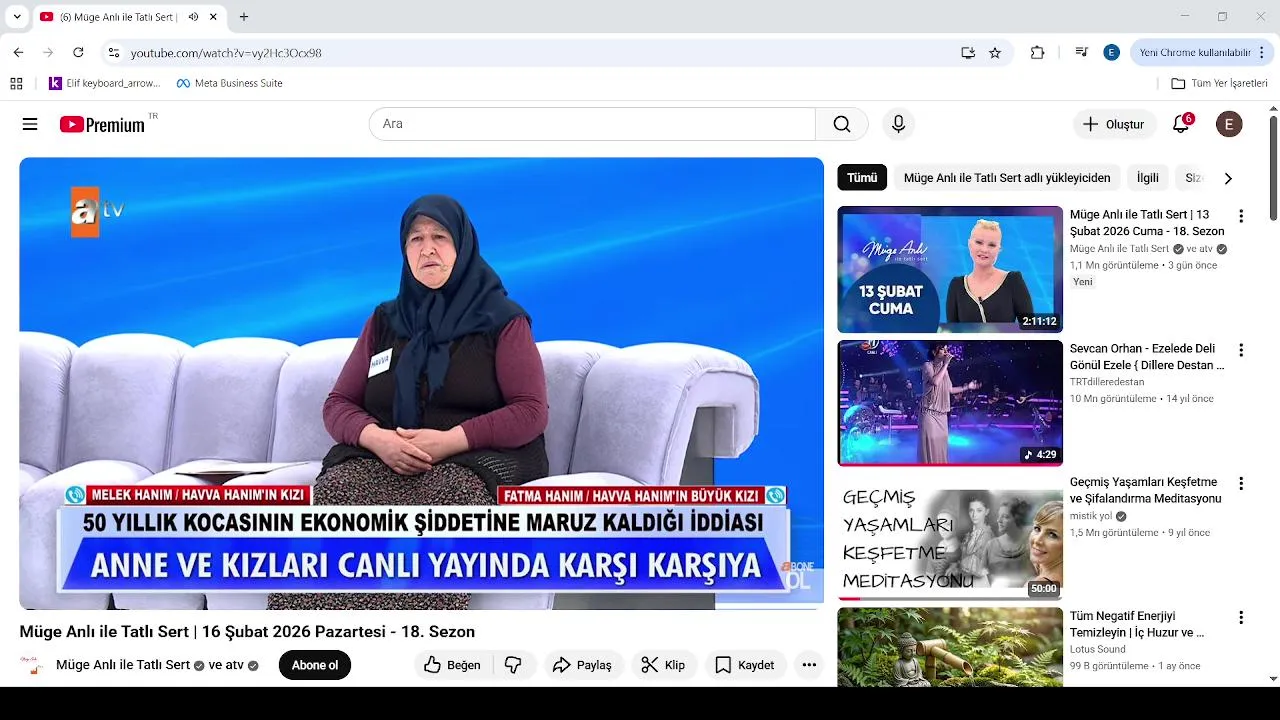1280x720 pixels.
Task: Open options menu for Sevcan Orhan video
Action: click(1241, 350)
